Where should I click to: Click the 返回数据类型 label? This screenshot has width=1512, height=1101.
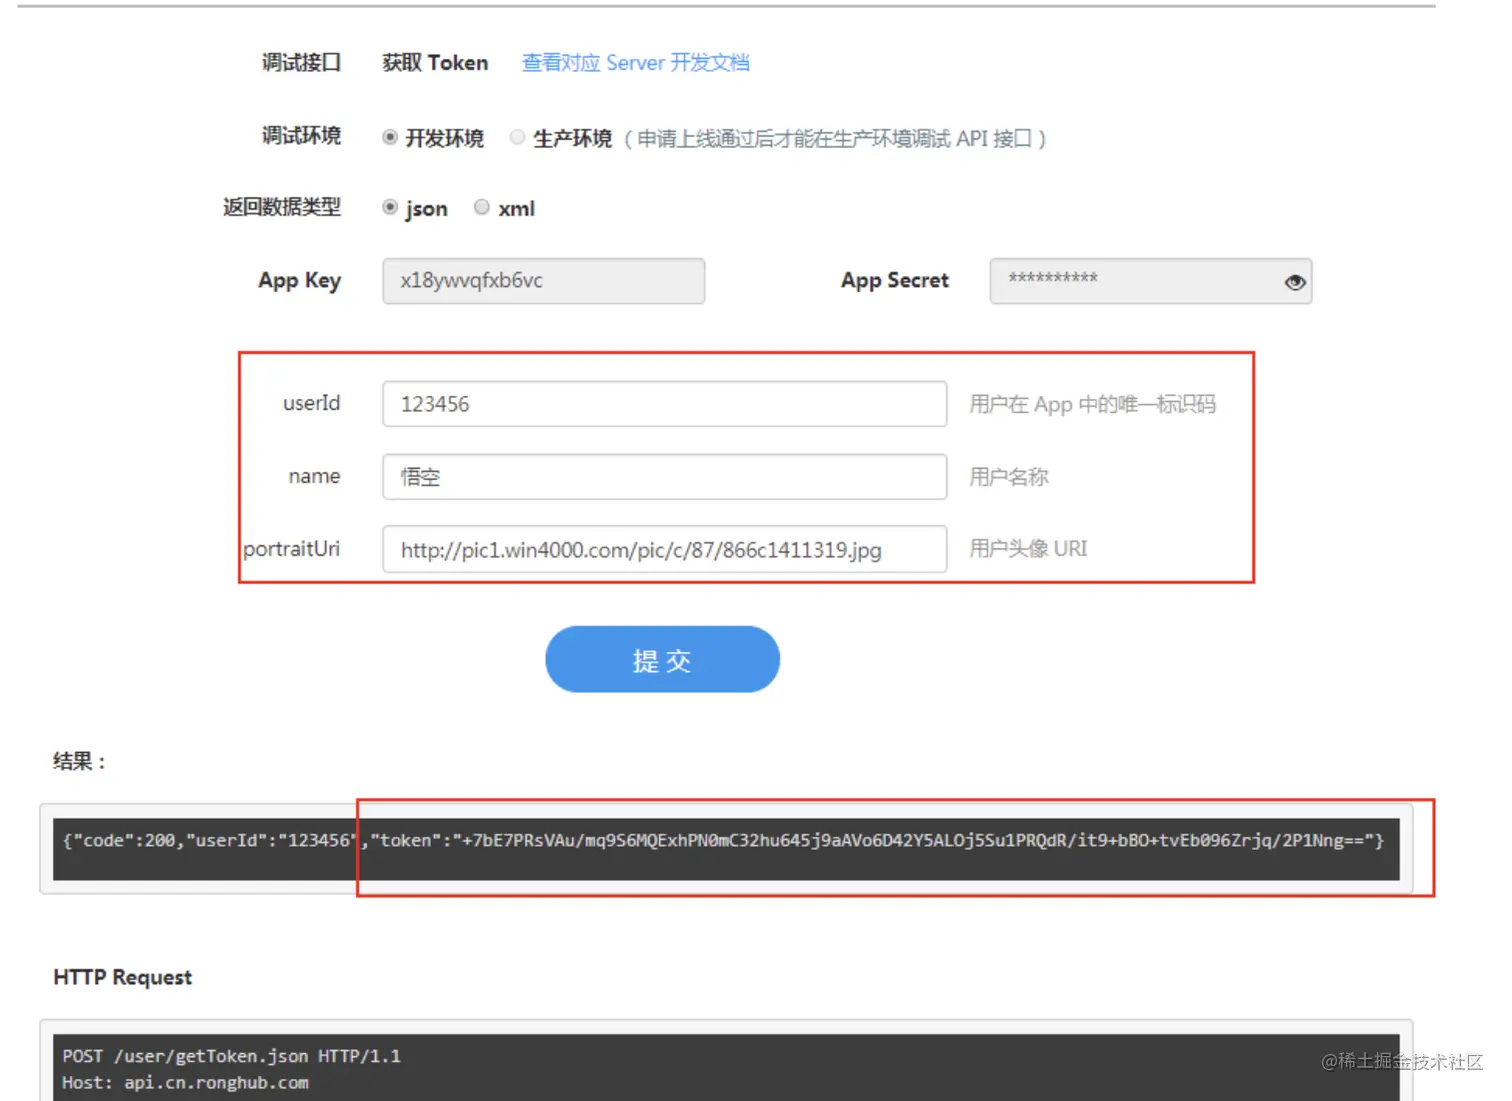(x=281, y=206)
